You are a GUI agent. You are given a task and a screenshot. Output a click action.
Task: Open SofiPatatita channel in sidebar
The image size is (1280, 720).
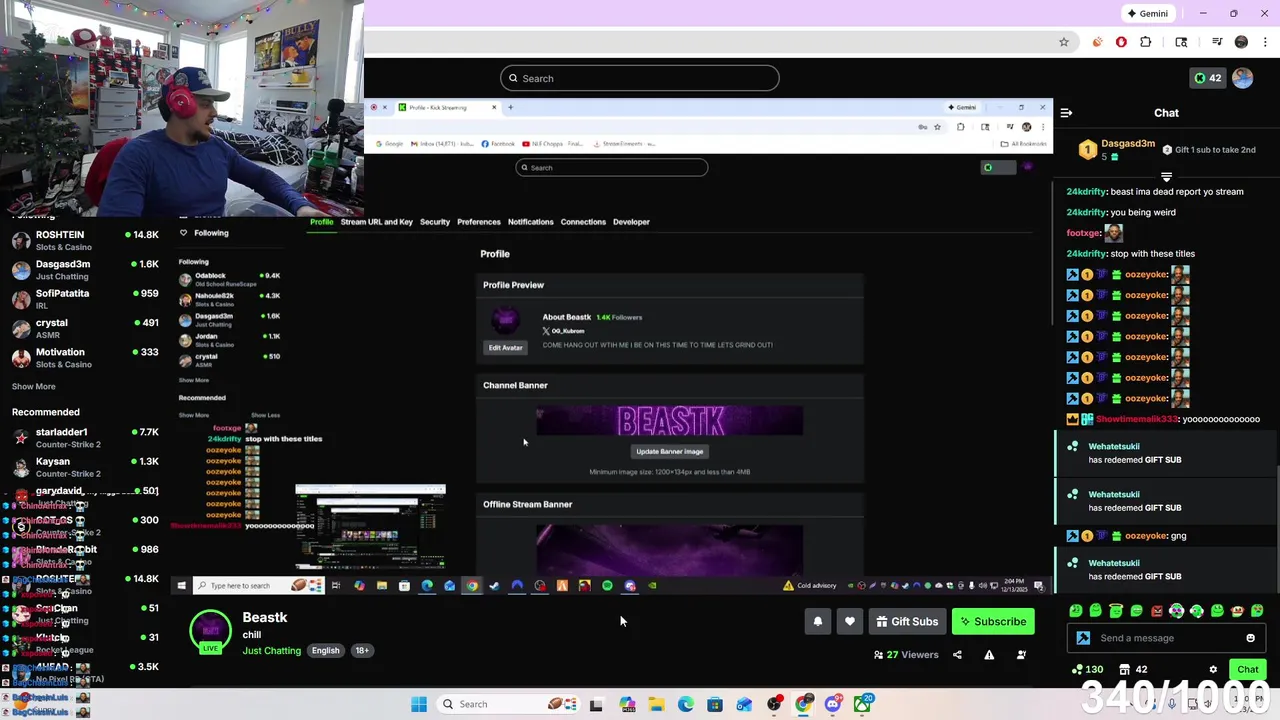(x=85, y=299)
